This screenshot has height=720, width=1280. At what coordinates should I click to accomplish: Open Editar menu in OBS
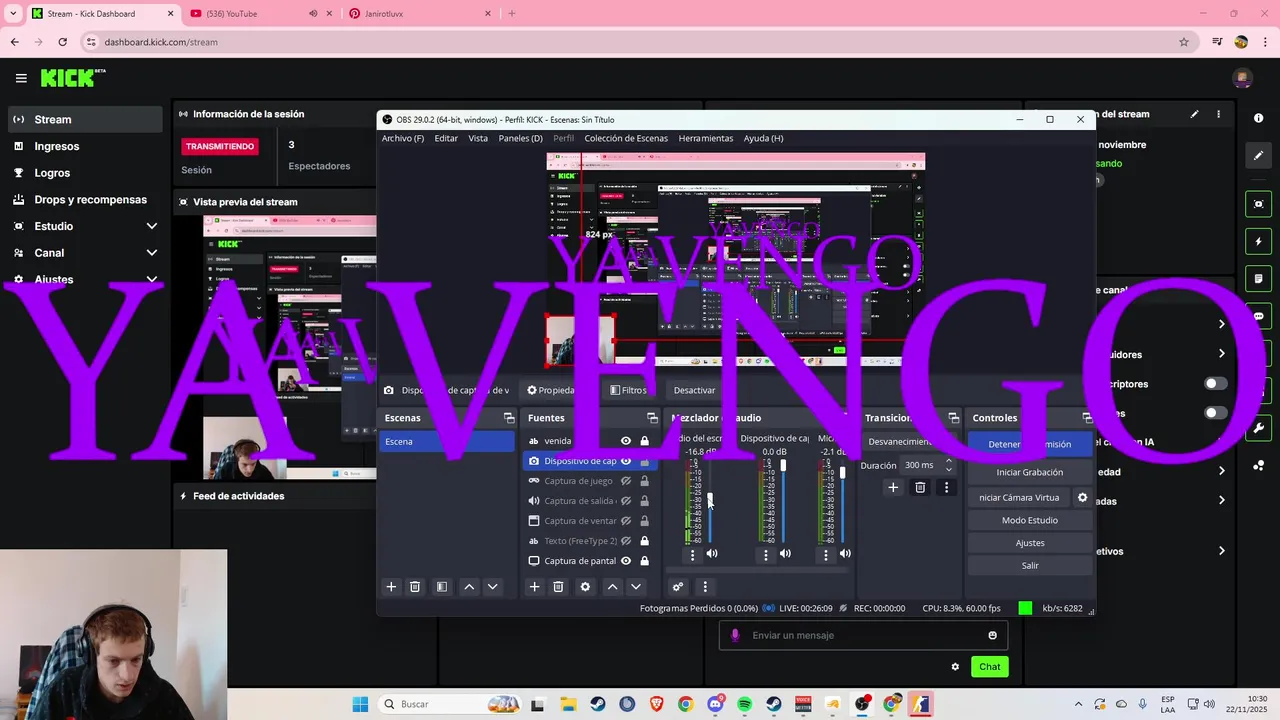[x=446, y=138]
